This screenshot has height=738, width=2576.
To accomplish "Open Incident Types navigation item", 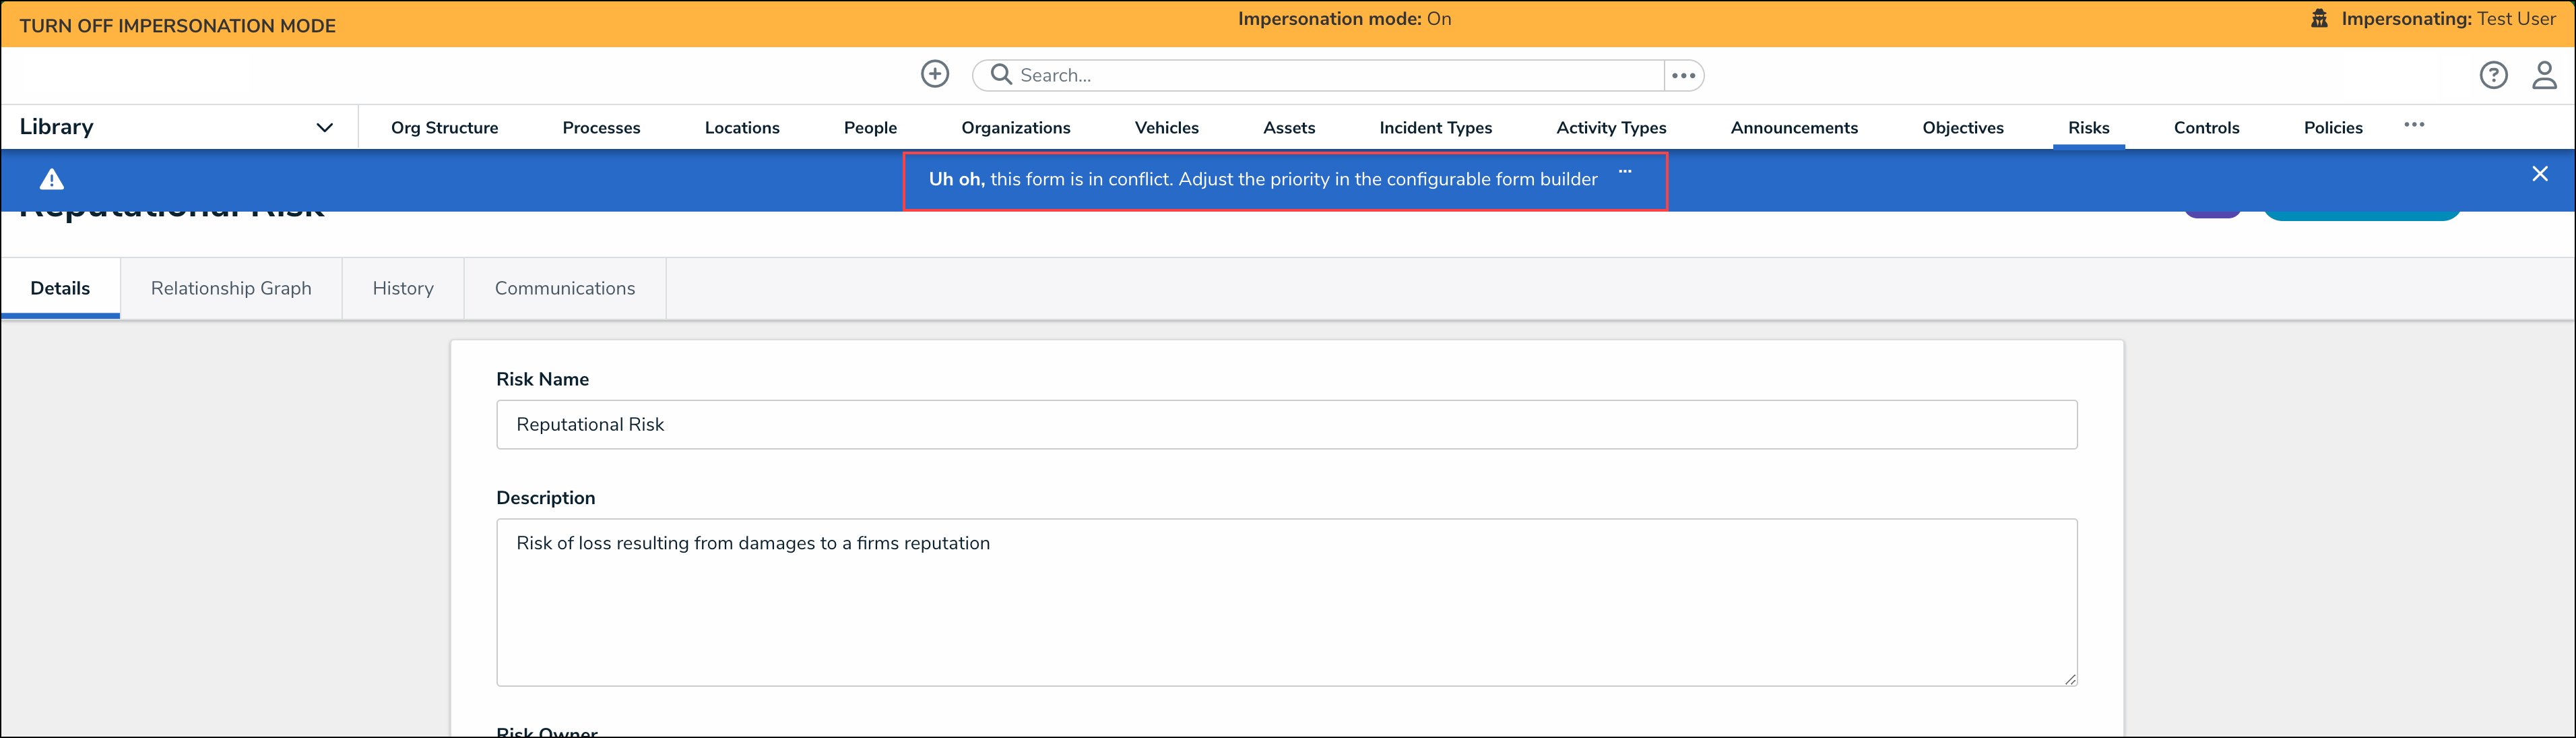I will click(x=1435, y=128).
